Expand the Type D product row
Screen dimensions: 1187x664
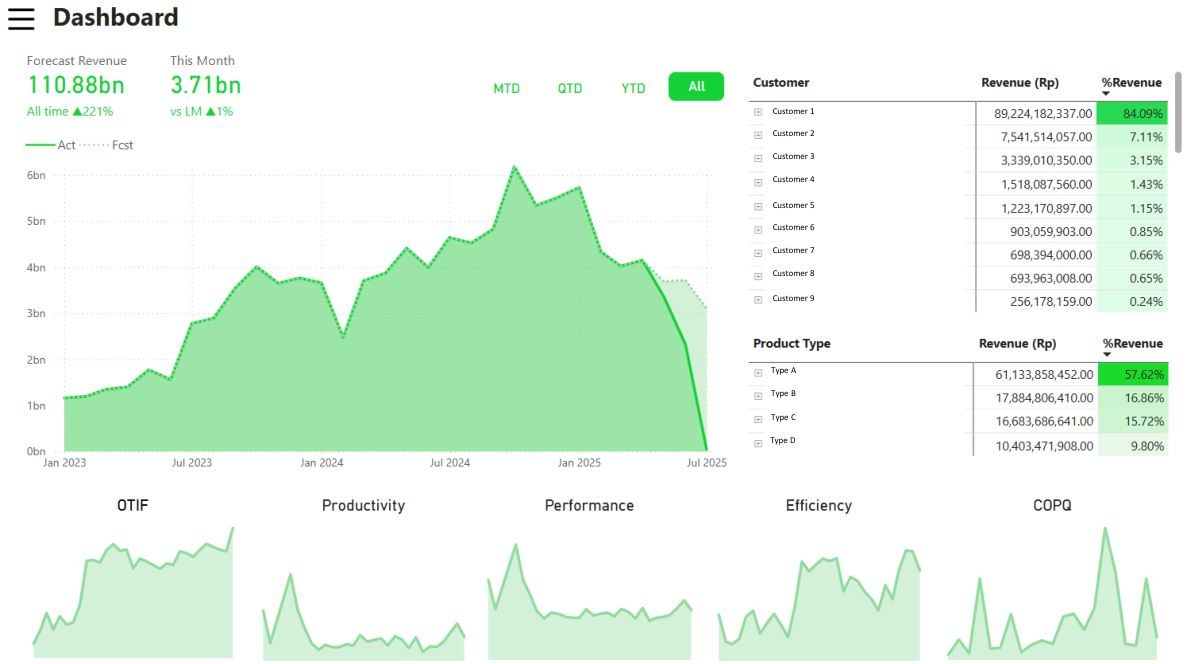(x=758, y=443)
